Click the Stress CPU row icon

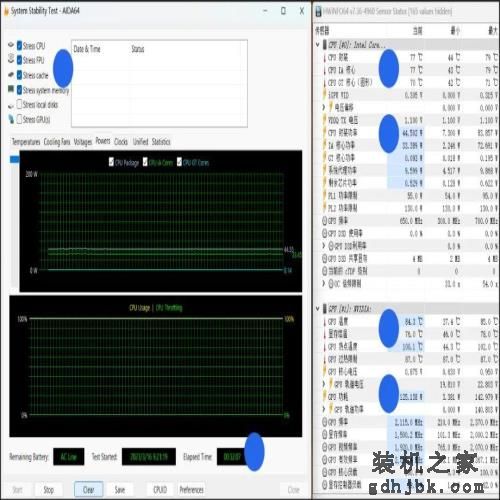[x=11, y=45]
